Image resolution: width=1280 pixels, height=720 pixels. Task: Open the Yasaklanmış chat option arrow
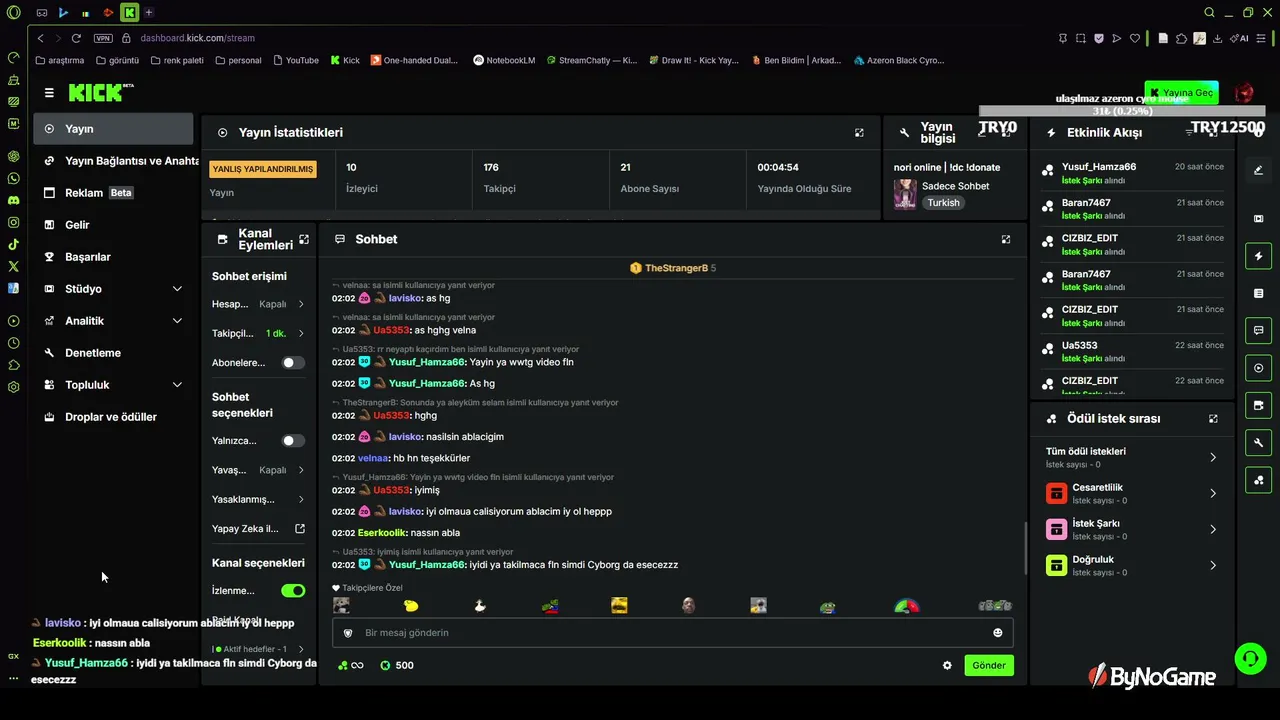pos(300,499)
